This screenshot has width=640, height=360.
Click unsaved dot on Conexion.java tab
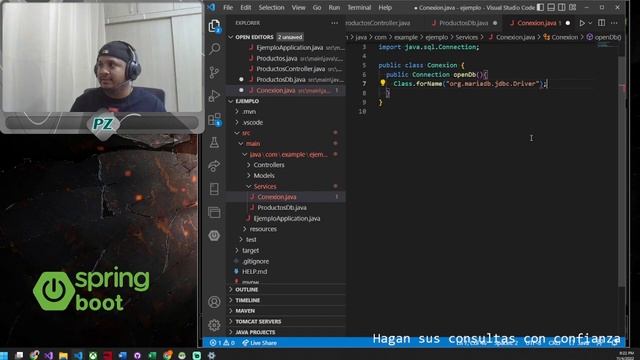tap(568, 23)
